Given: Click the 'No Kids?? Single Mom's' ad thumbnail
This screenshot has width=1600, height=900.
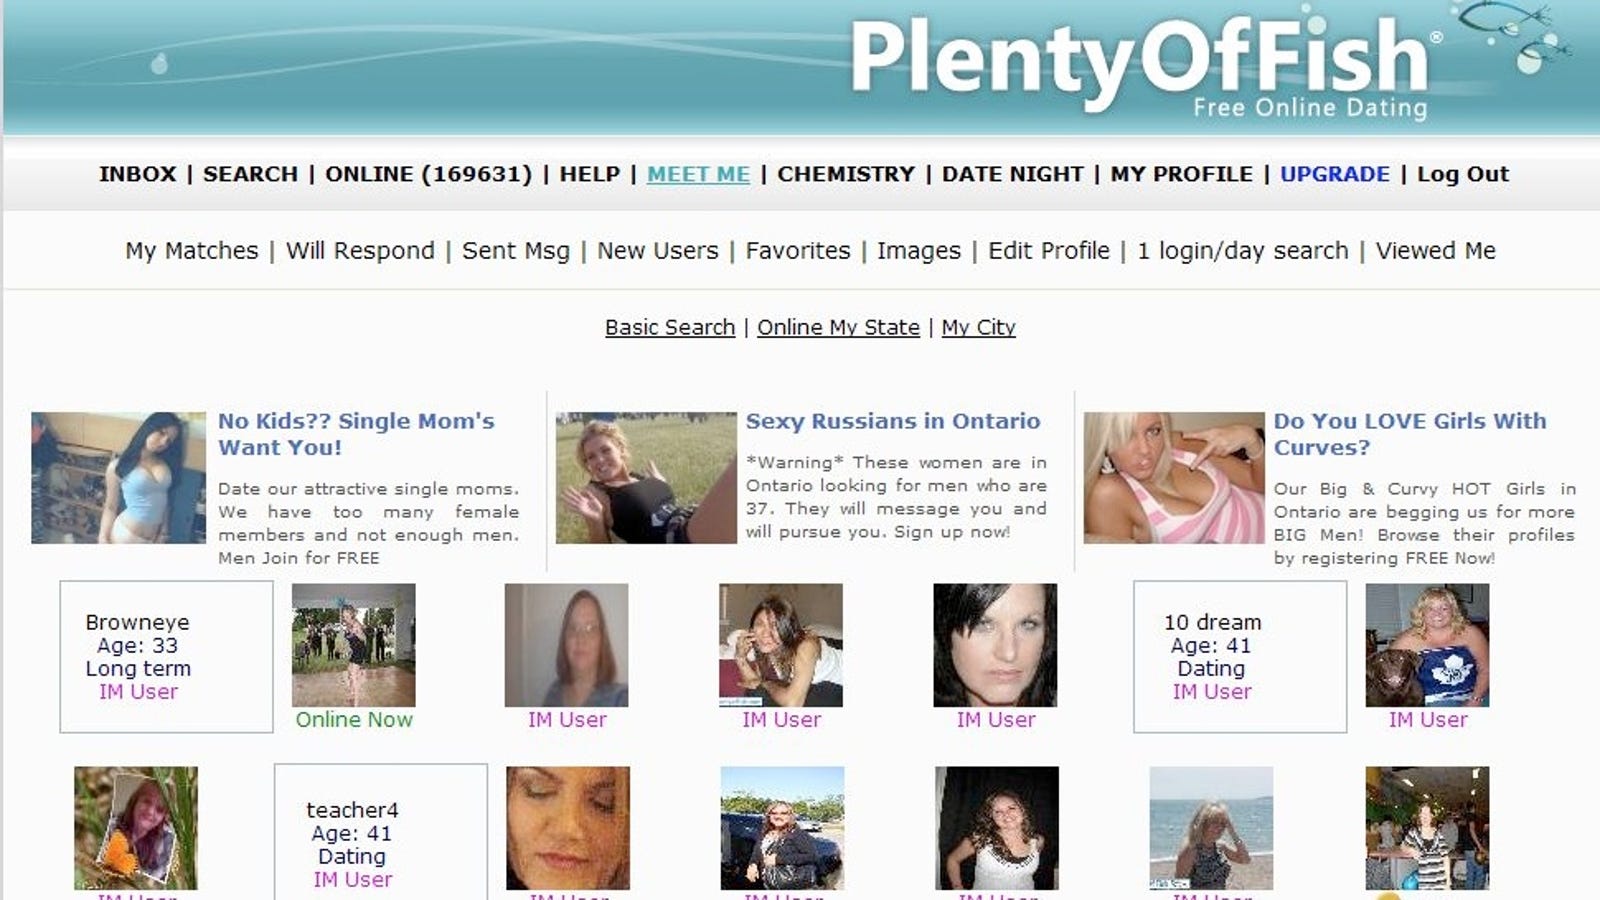Looking at the screenshot, I should coord(118,478).
